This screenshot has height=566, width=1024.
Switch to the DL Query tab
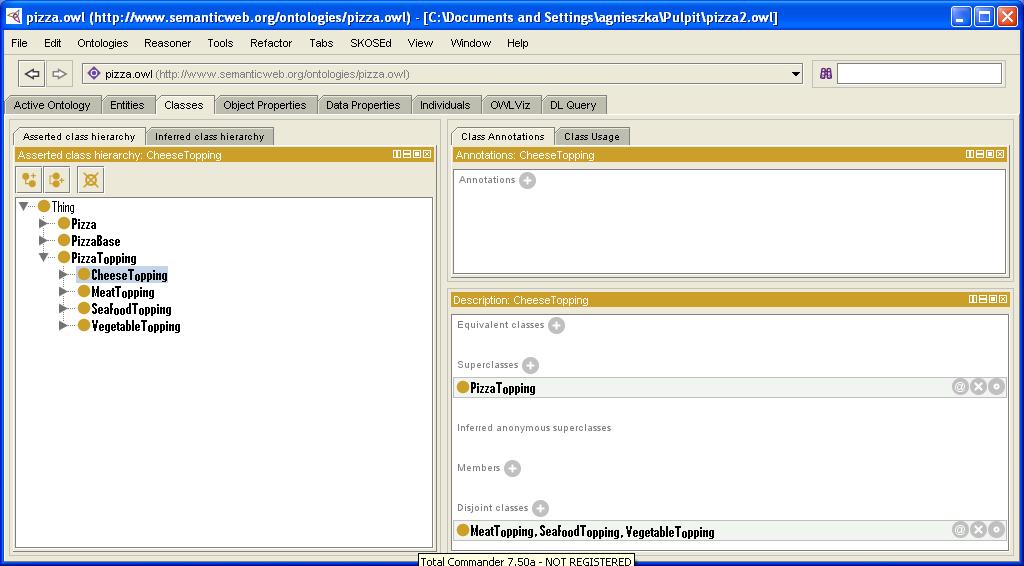pyautogui.click(x=573, y=105)
